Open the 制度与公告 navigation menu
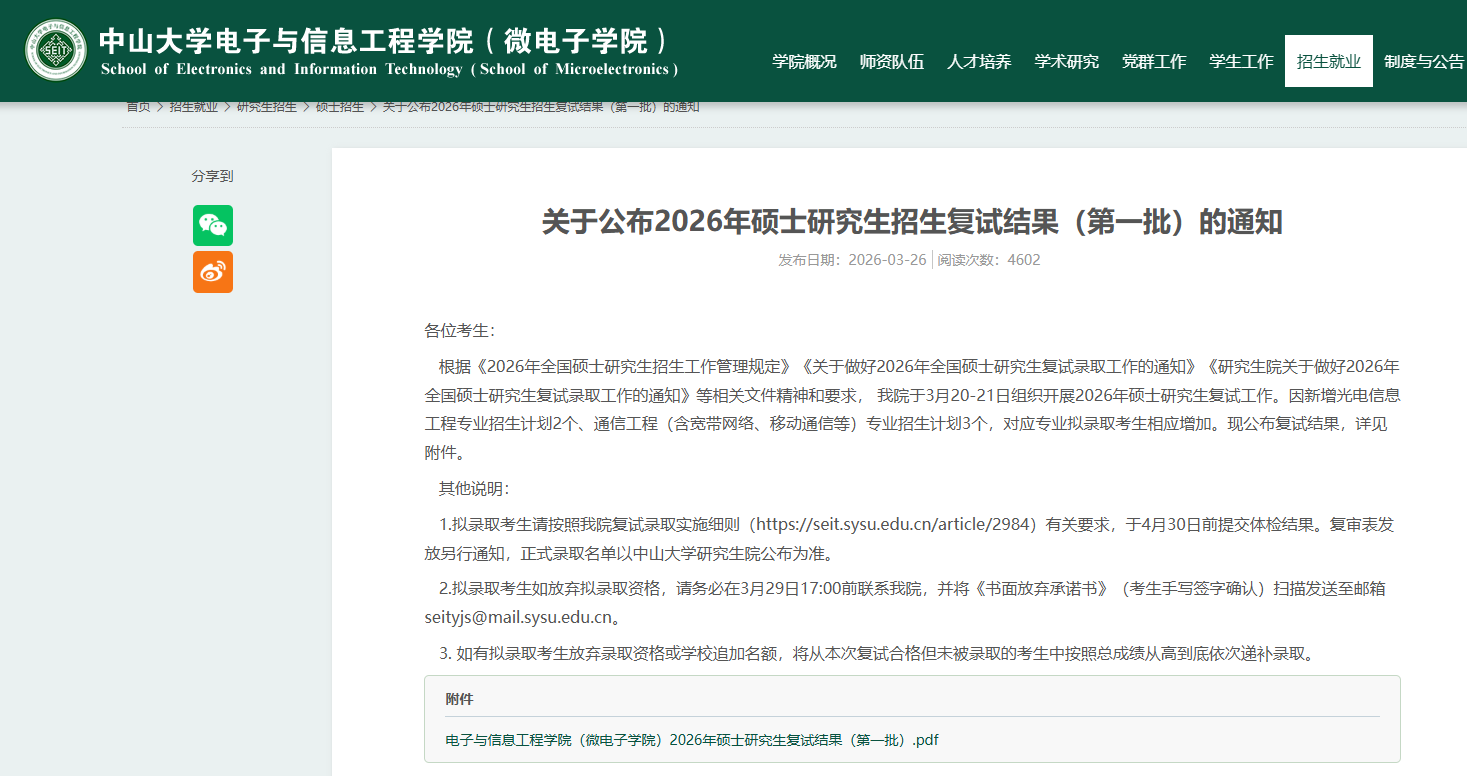Viewport: 1467px width, 776px height. click(1424, 62)
